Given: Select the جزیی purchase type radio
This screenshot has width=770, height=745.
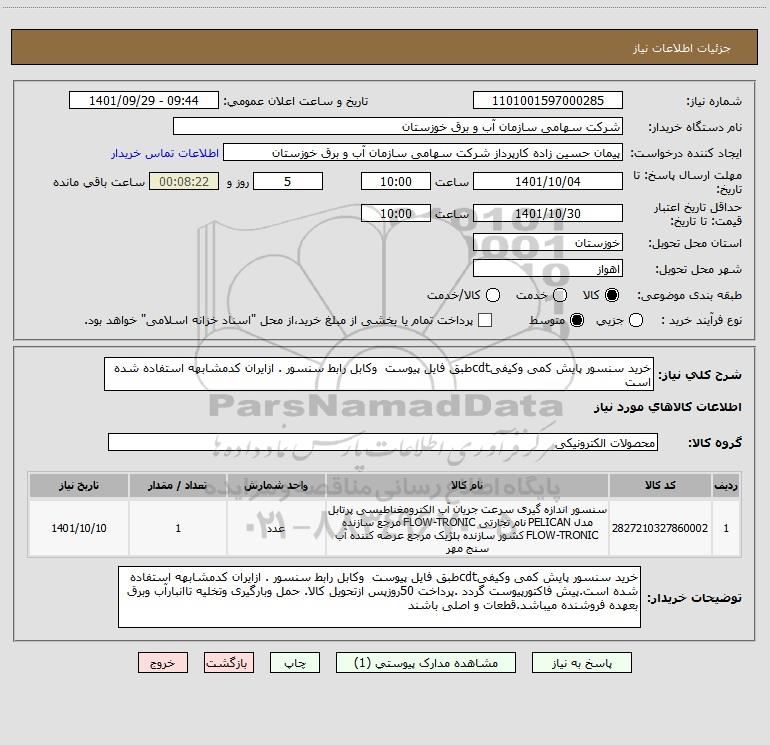Looking at the screenshot, I should [x=635, y=320].
